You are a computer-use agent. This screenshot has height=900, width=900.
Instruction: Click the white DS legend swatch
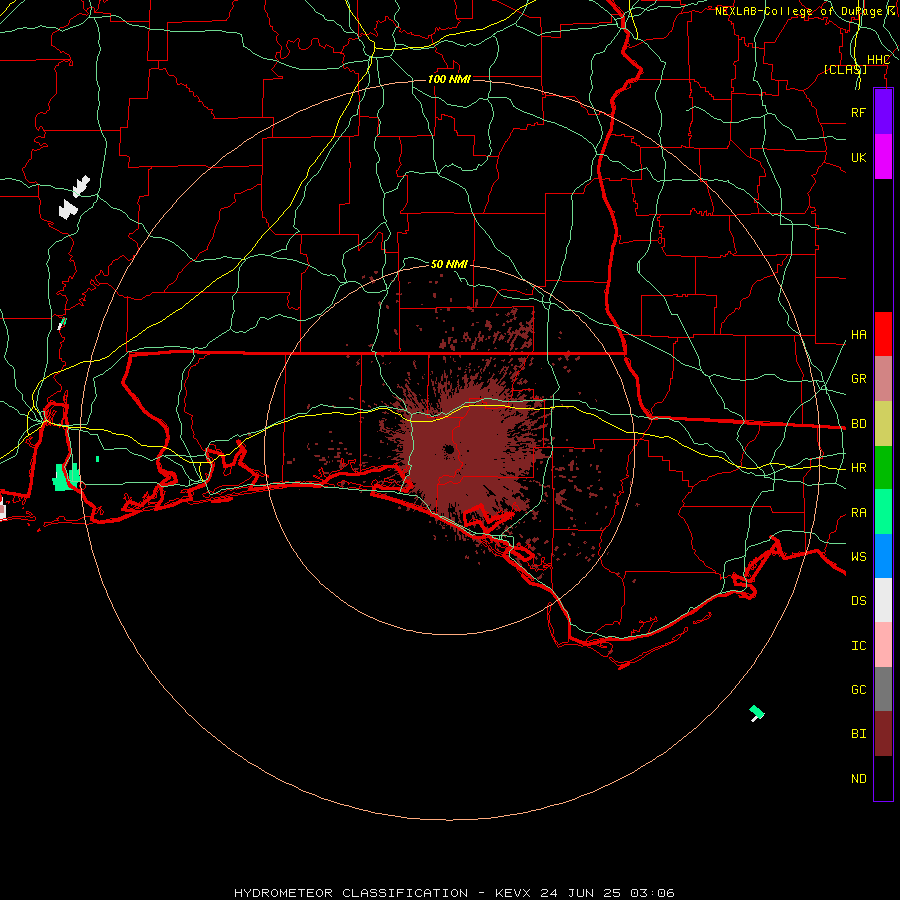pos(883,600)
